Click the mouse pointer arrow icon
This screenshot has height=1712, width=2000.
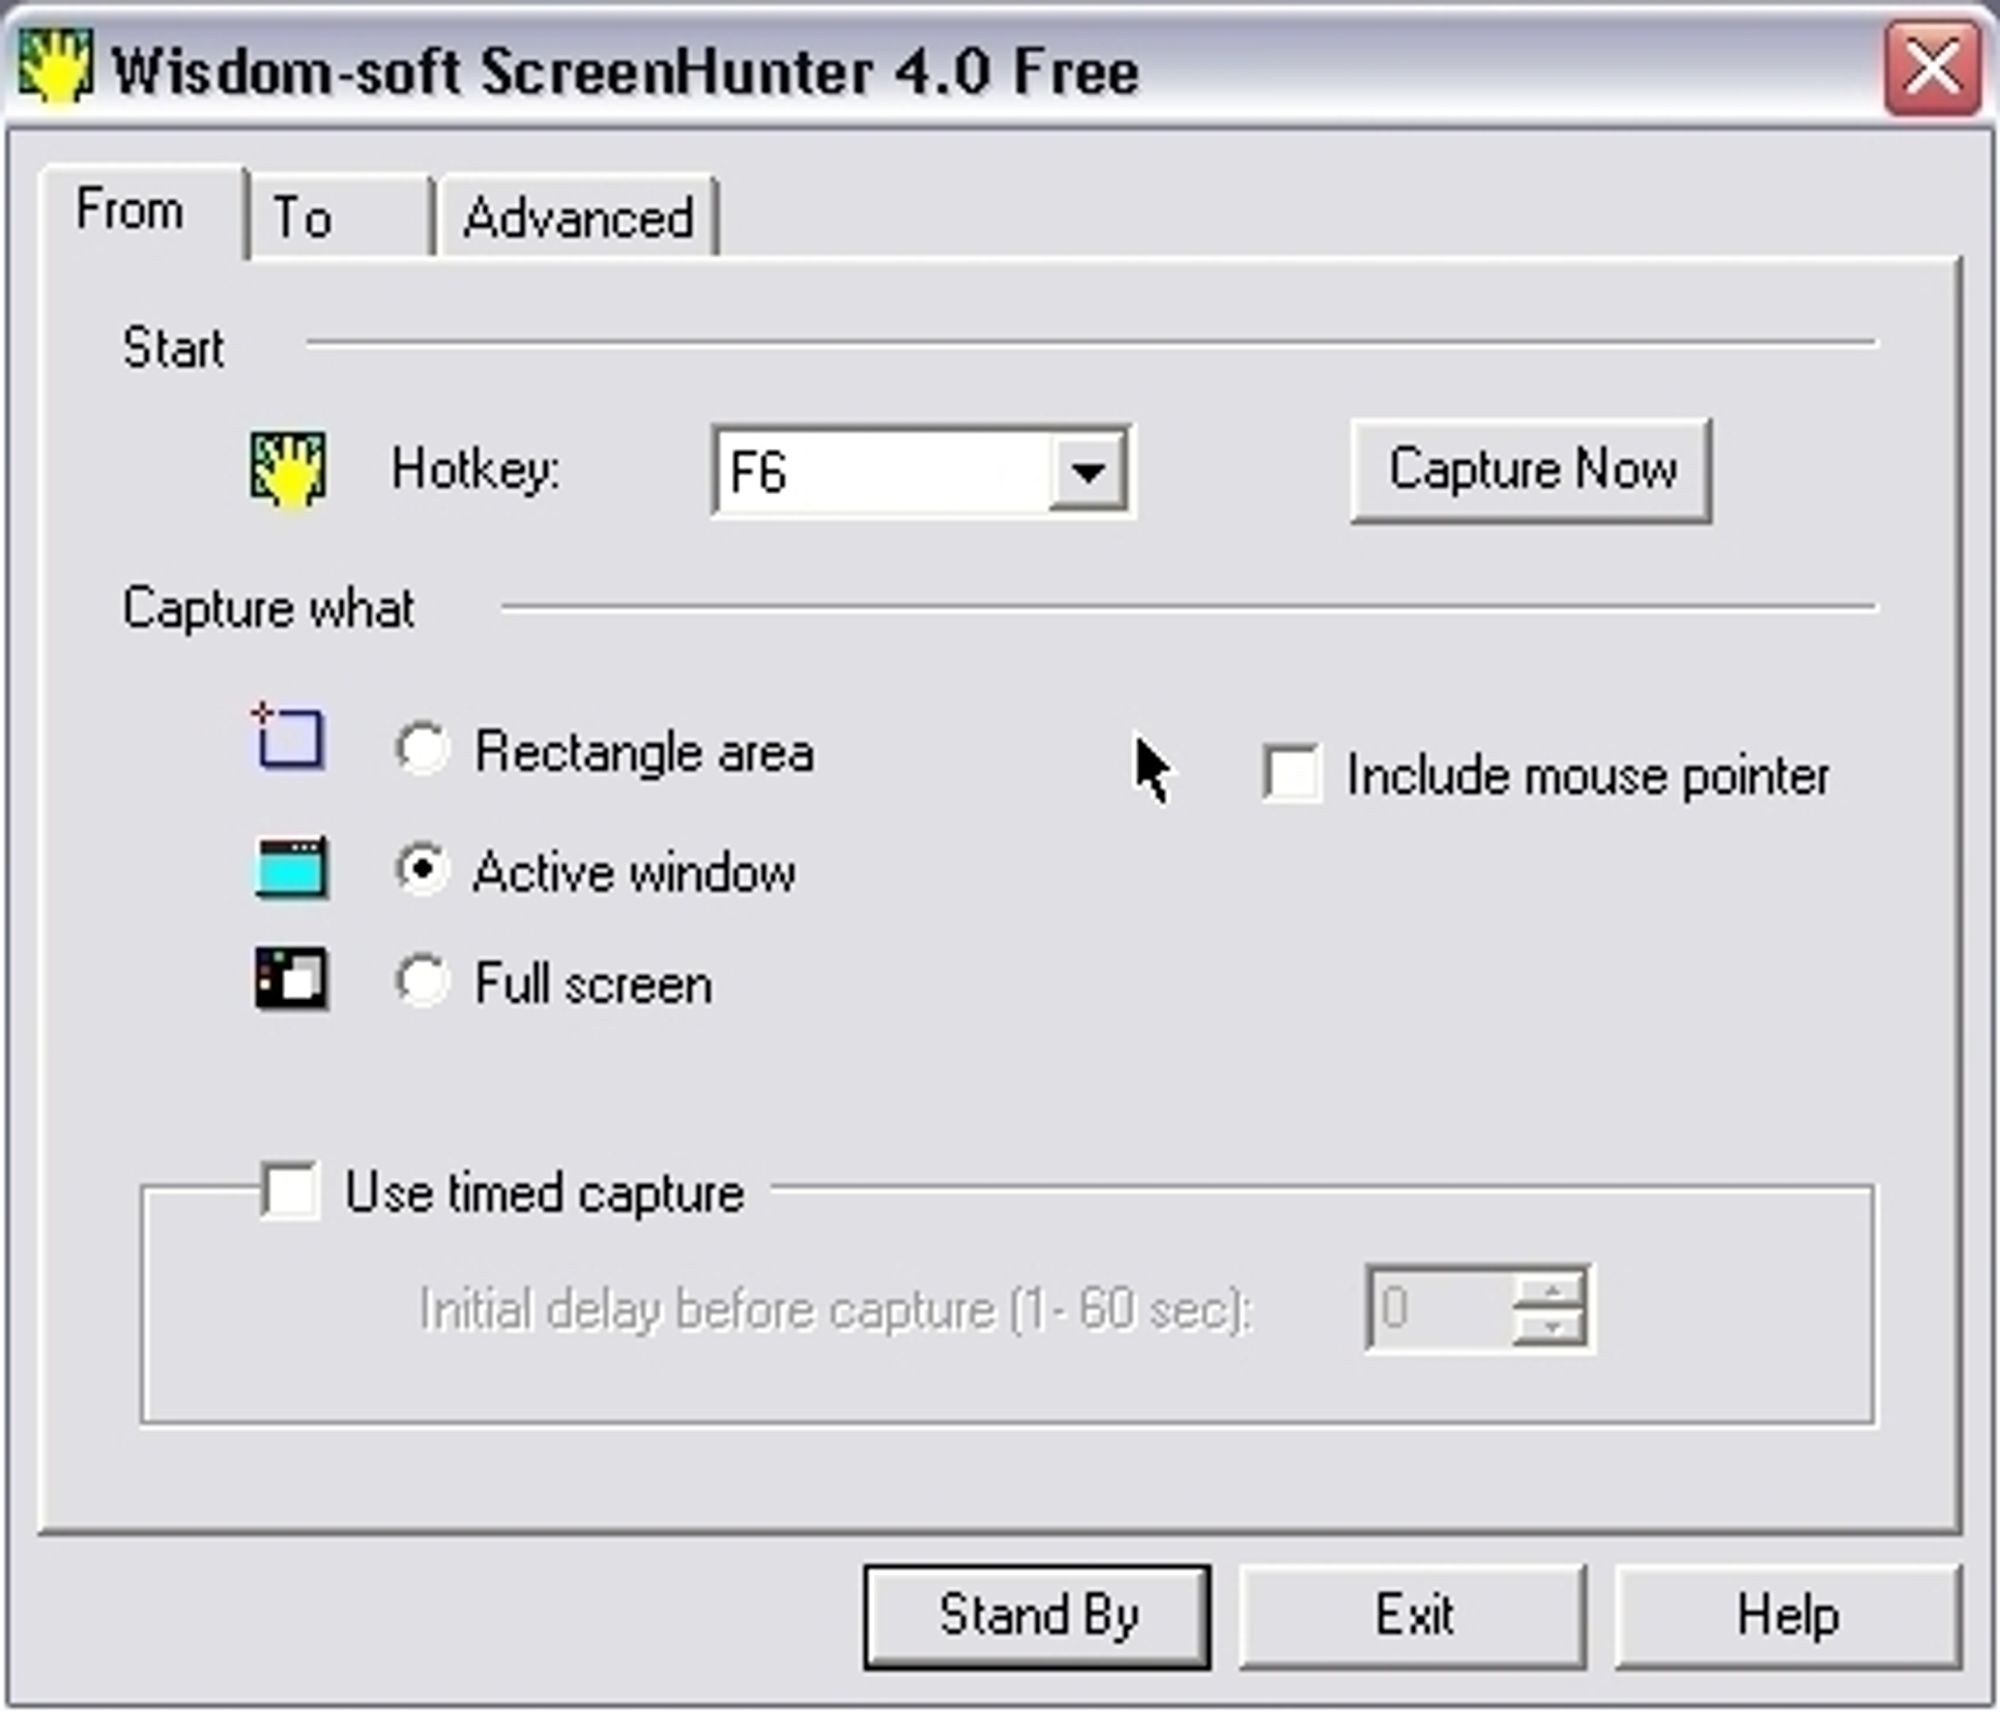(1152, 769)
